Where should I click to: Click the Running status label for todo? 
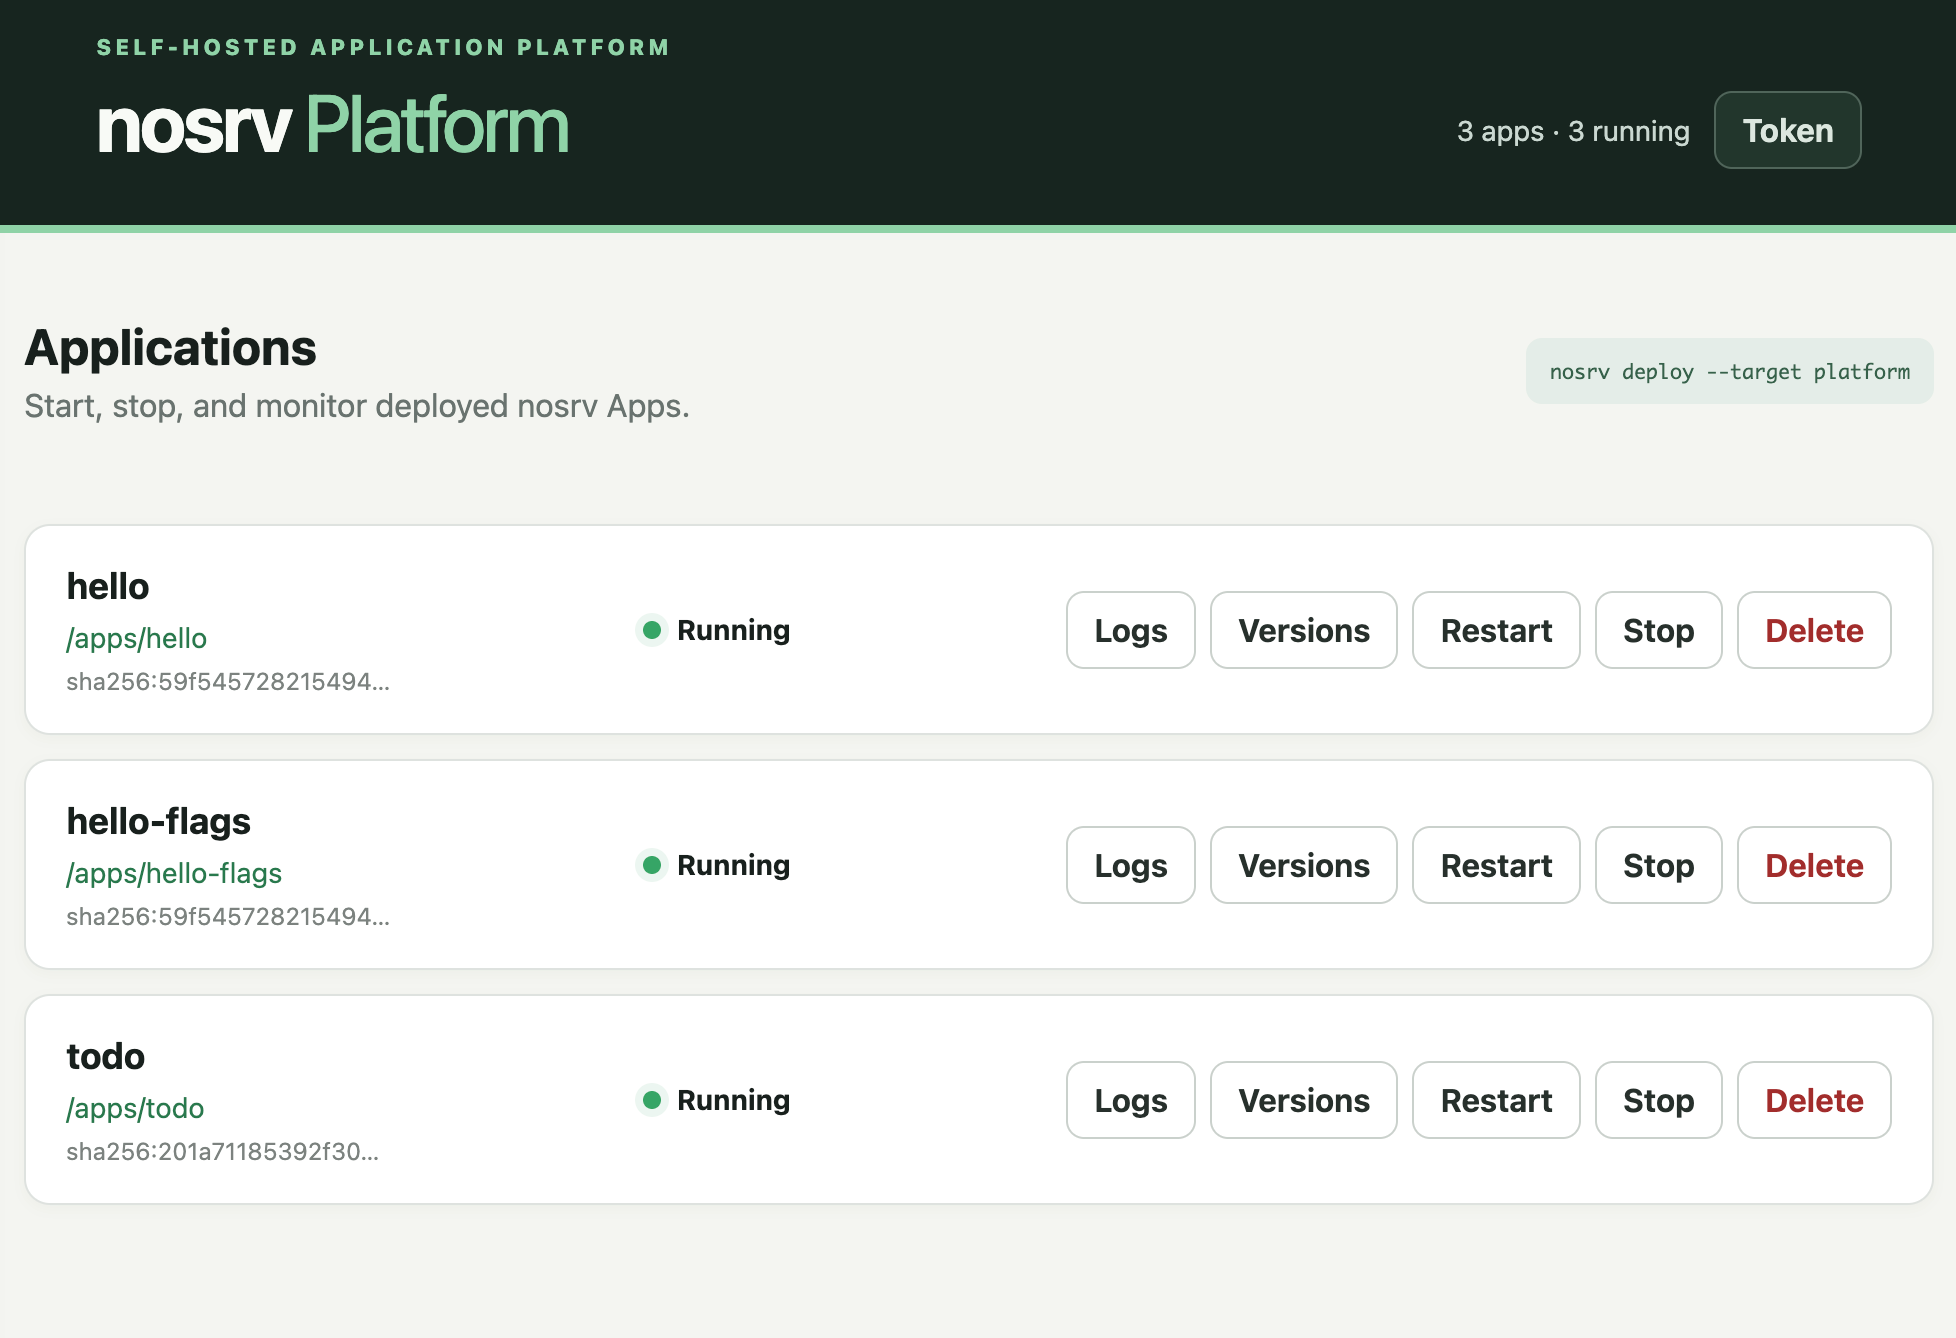tap(733, 1100)
